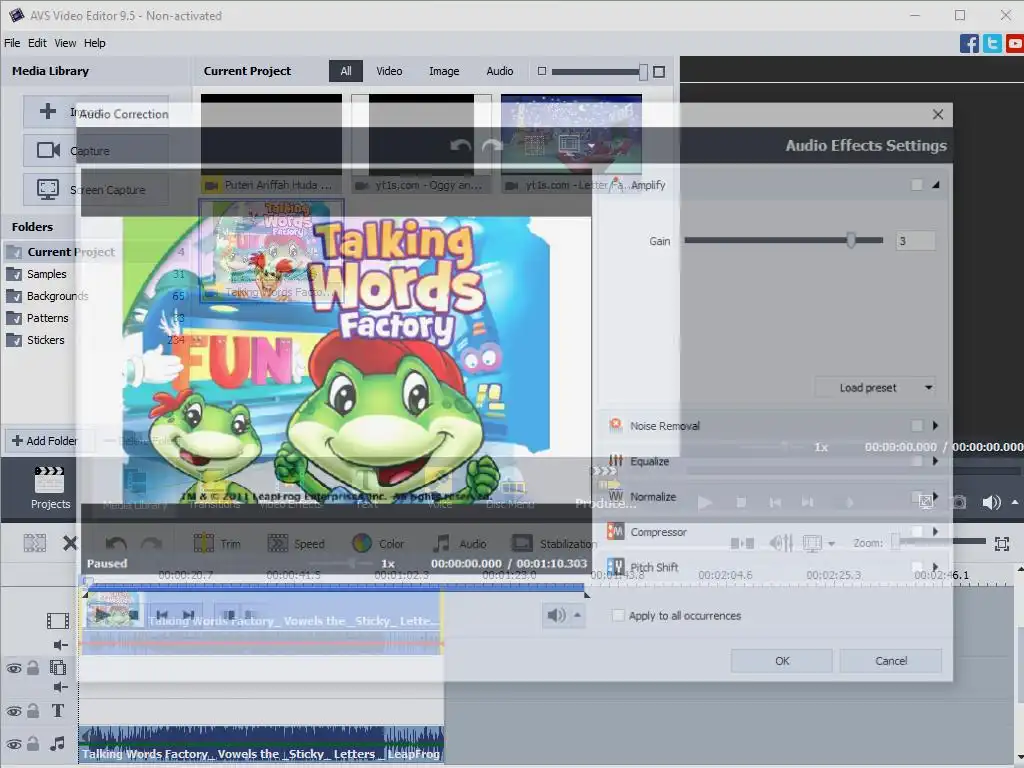The width and height of the screenshot is (1024, 768).
Task: Open the Load preset dropdown
Action: (x=875, y=387)
